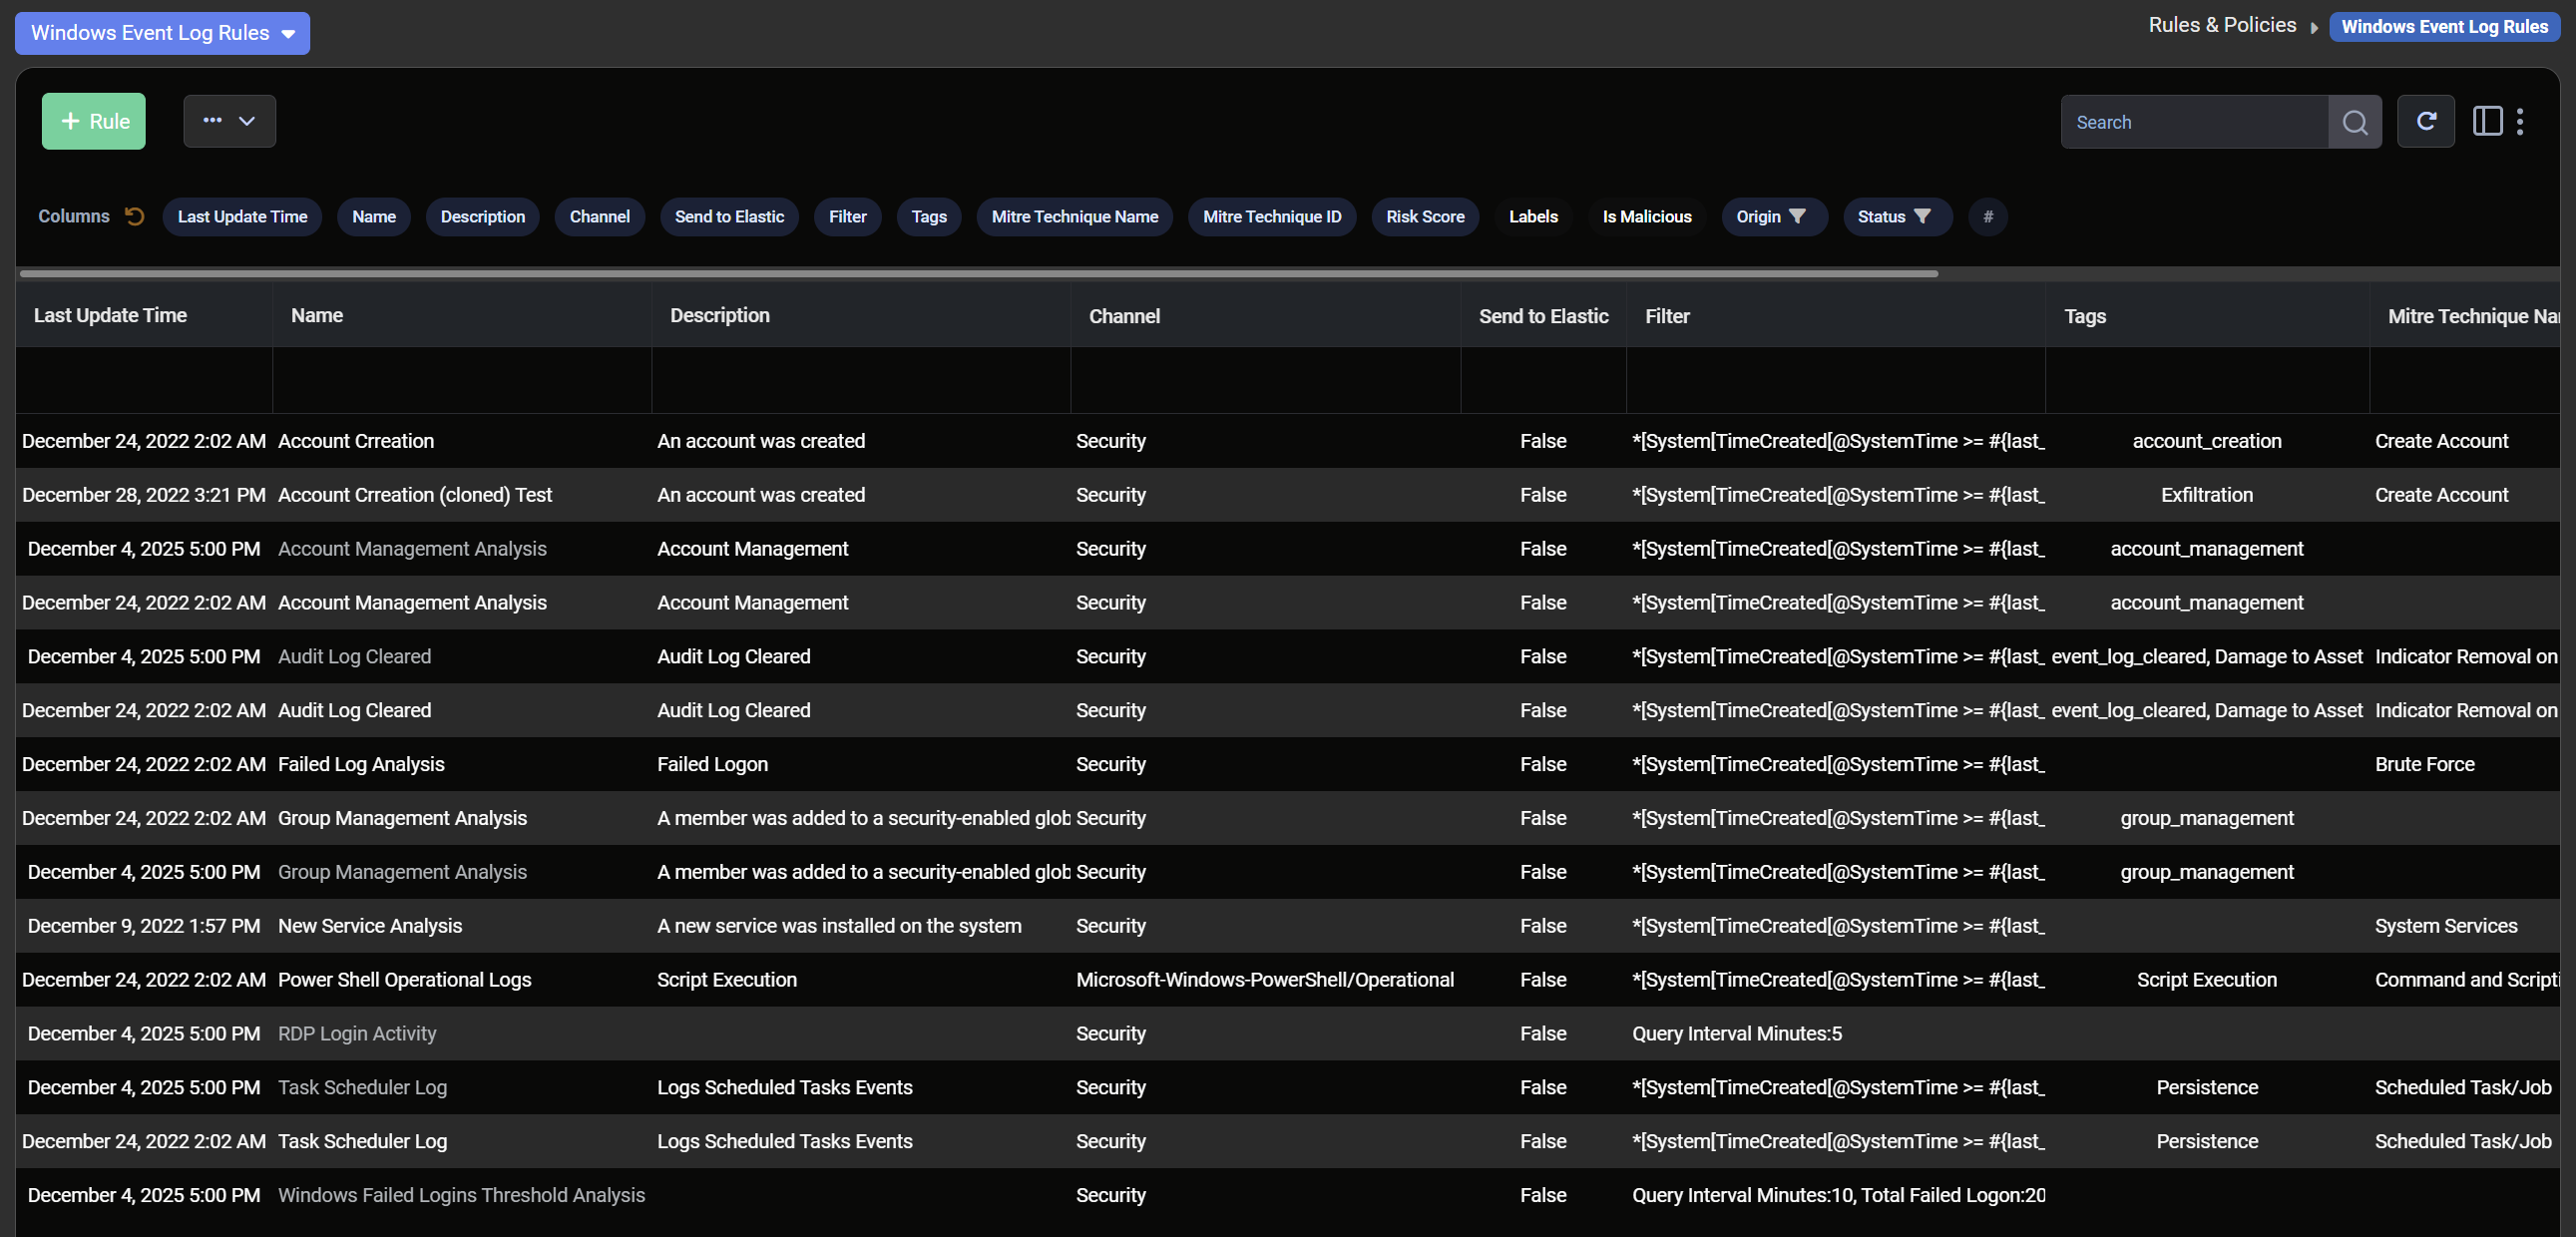2576x1237 pixels.
Task: Toggle the column layout panel icon
Action: (2486, 122)
